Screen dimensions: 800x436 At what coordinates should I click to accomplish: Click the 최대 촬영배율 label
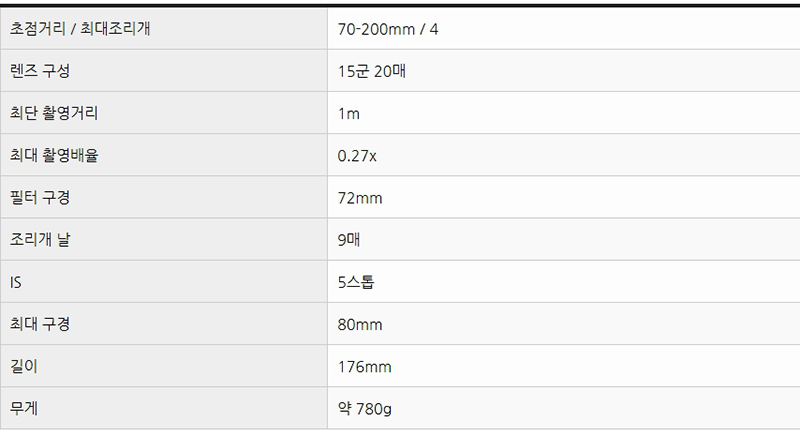tap(54, 155)
